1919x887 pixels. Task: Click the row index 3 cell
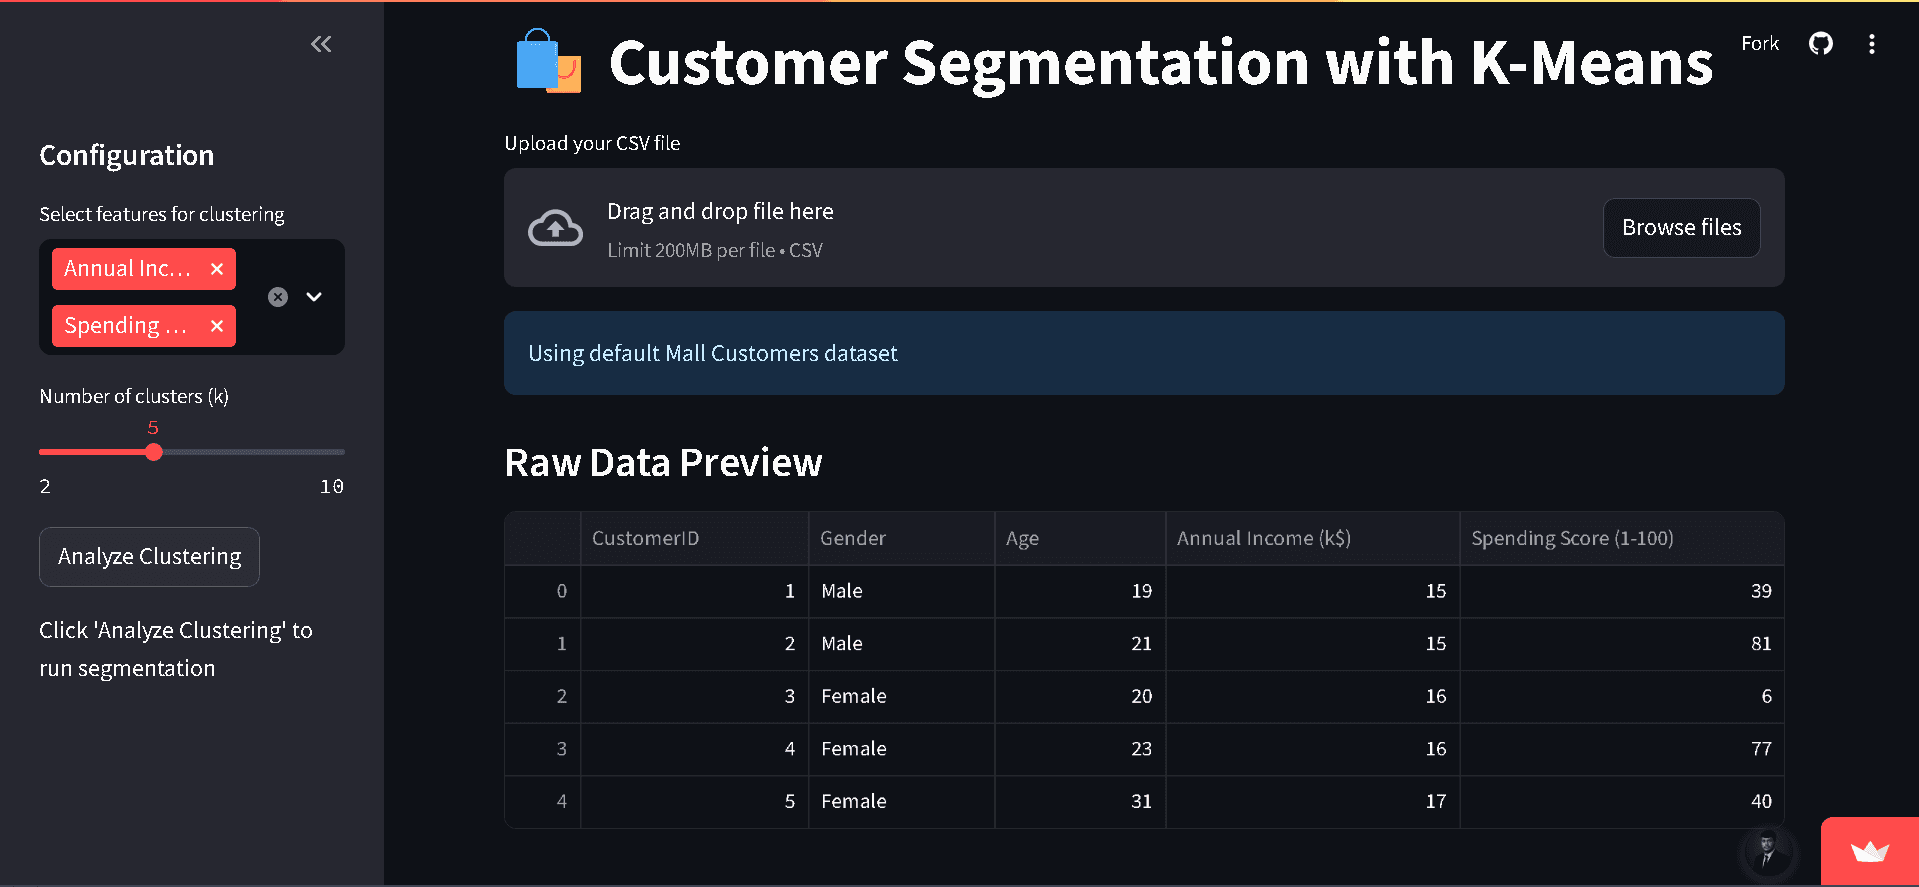[x=542, y=749]
